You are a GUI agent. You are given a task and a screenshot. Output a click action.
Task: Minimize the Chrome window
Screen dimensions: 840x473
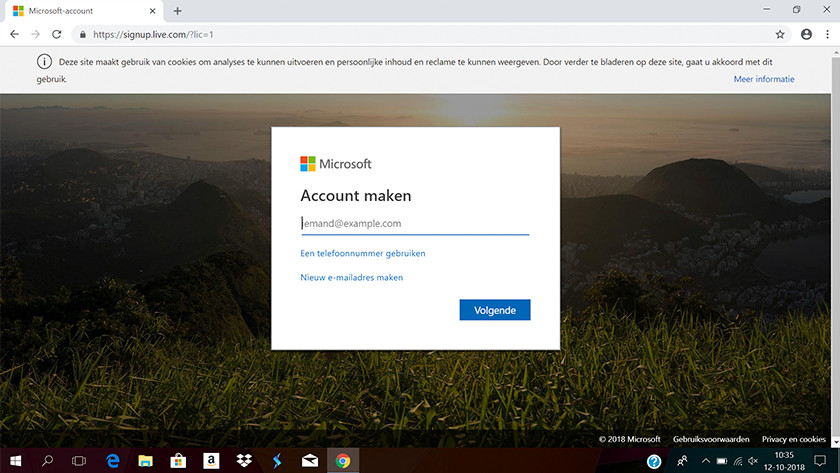[x=767, y=10]
